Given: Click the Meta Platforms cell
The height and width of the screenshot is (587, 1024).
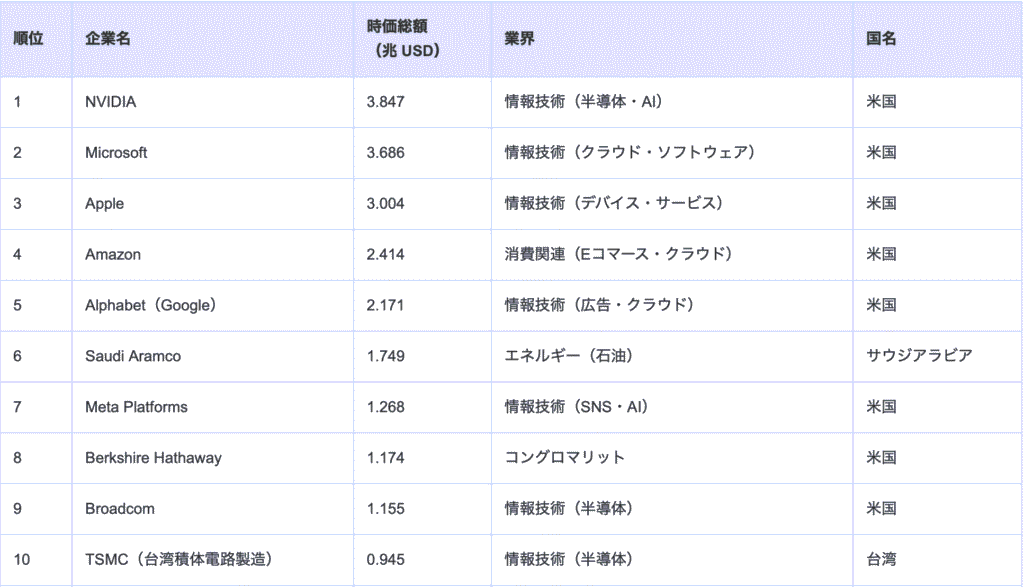Looking at the screenshot, I should coord(136,407).
